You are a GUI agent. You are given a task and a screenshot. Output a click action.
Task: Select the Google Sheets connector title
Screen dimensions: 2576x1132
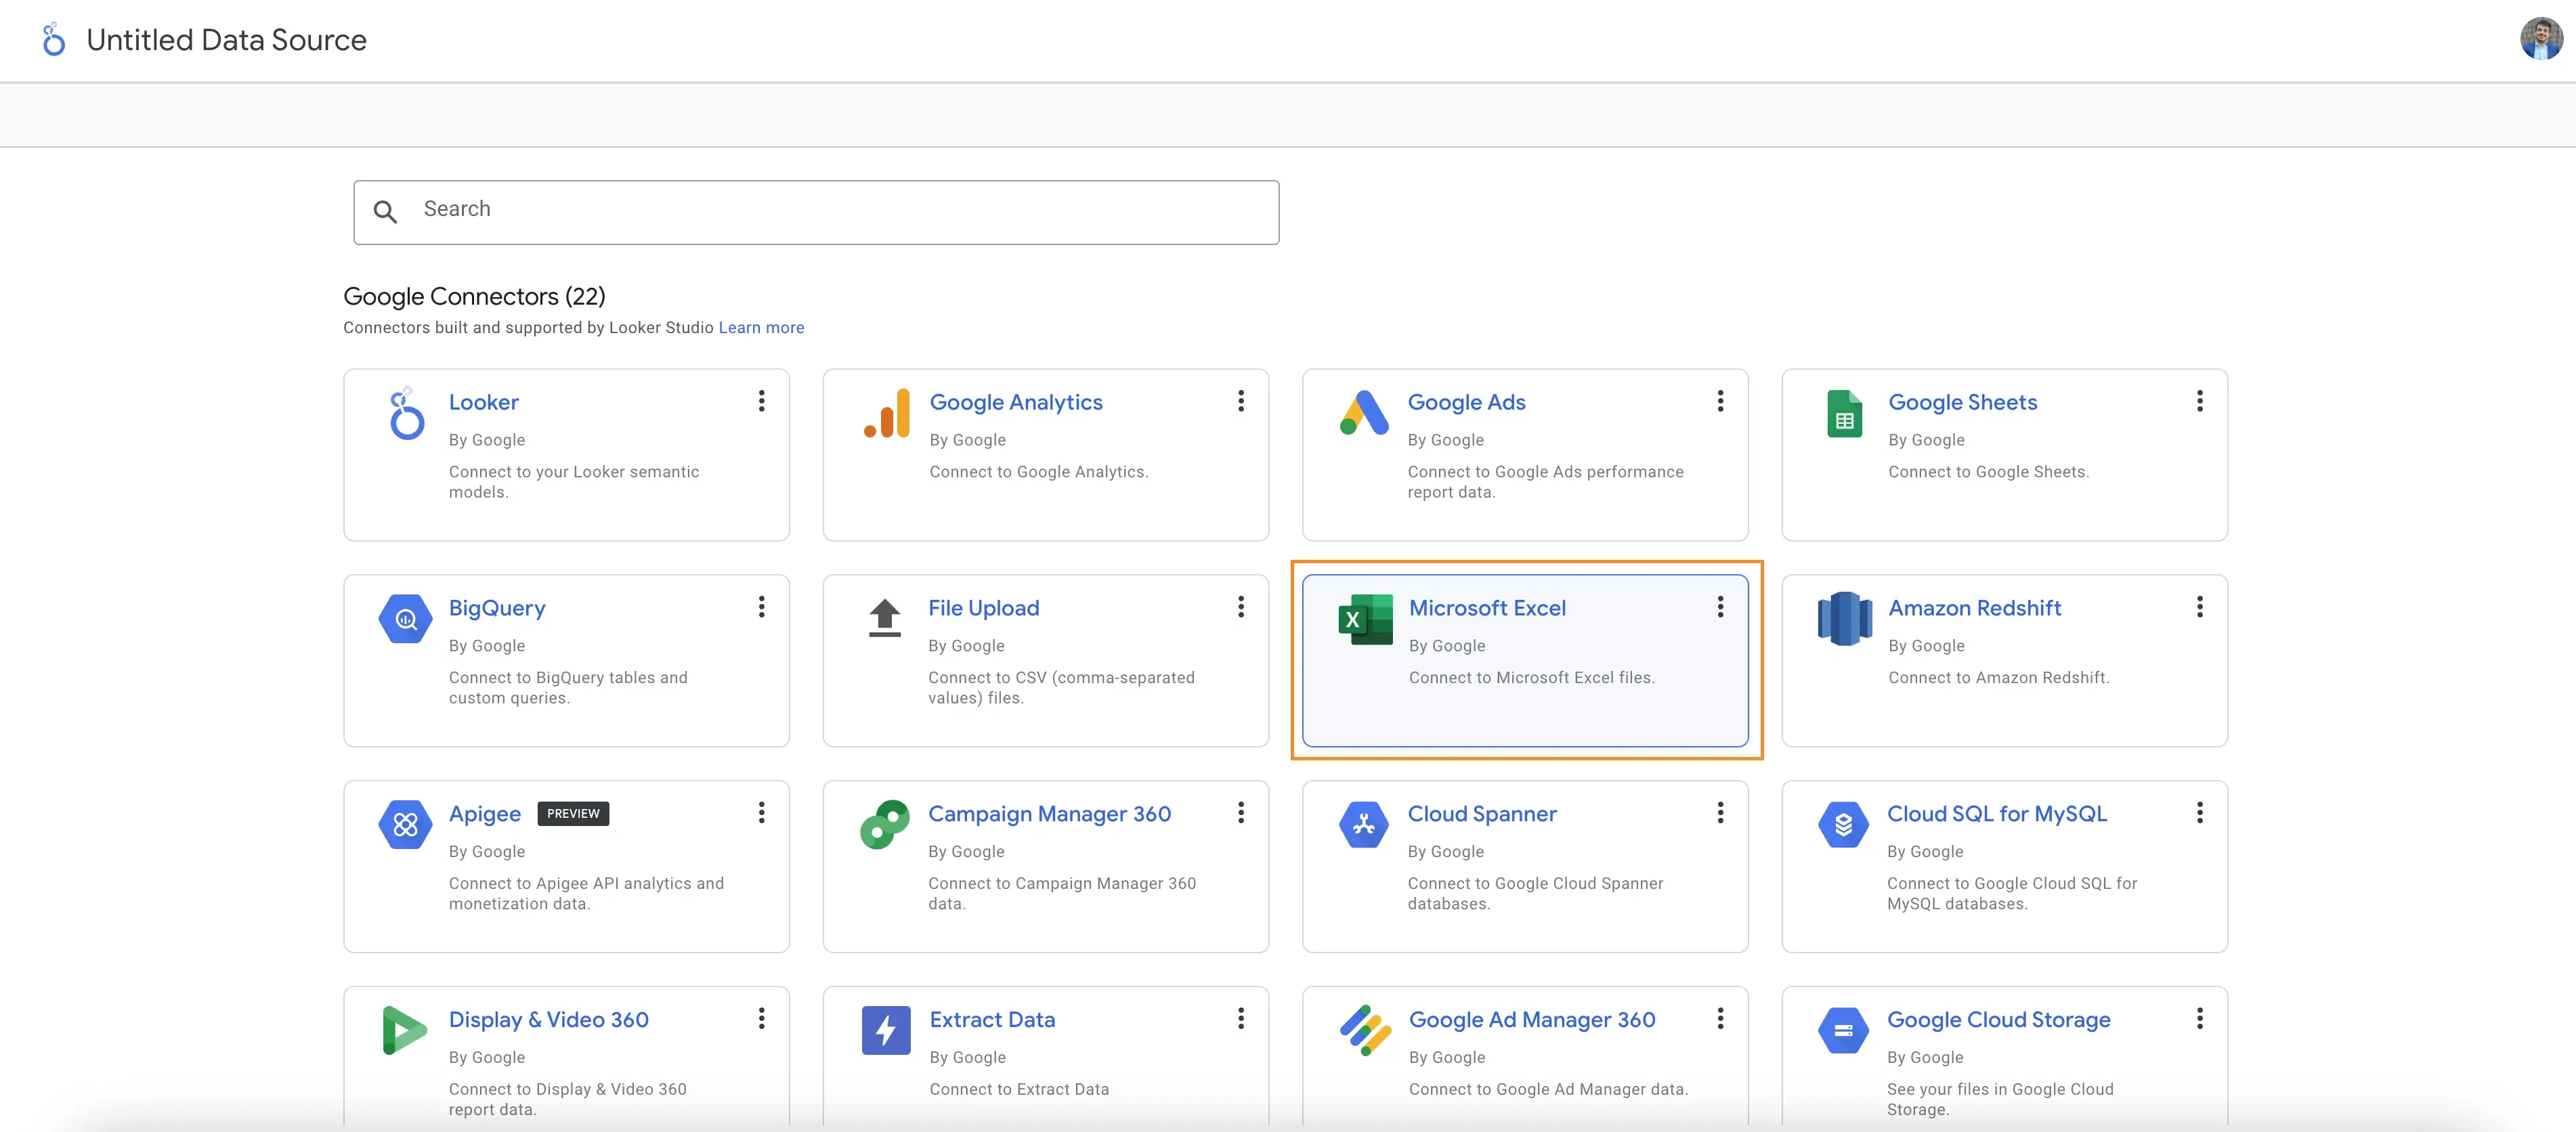coord(1962,402)
